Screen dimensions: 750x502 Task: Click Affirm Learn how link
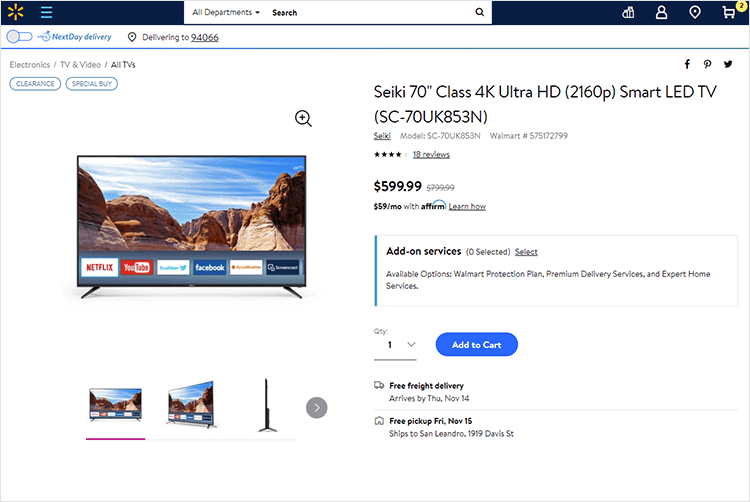pos(467,207)
